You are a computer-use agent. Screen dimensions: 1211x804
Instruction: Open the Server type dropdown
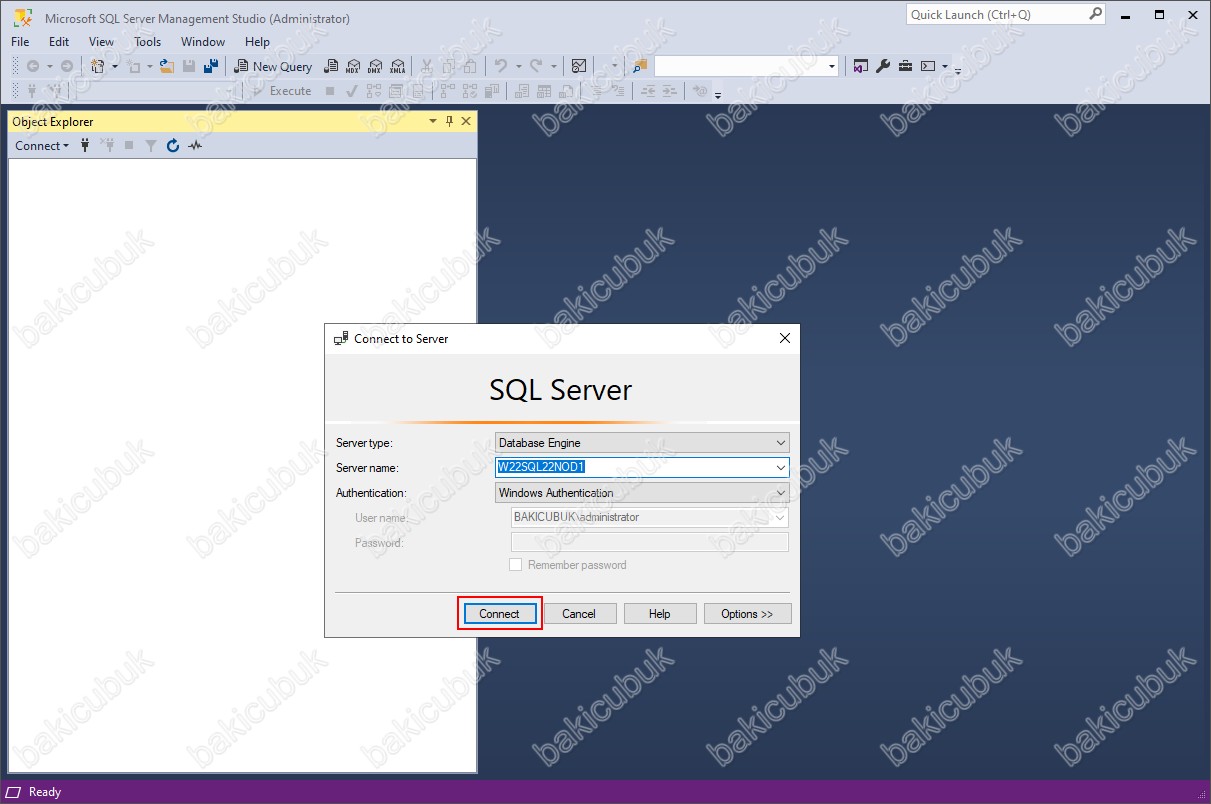(642, 442)
